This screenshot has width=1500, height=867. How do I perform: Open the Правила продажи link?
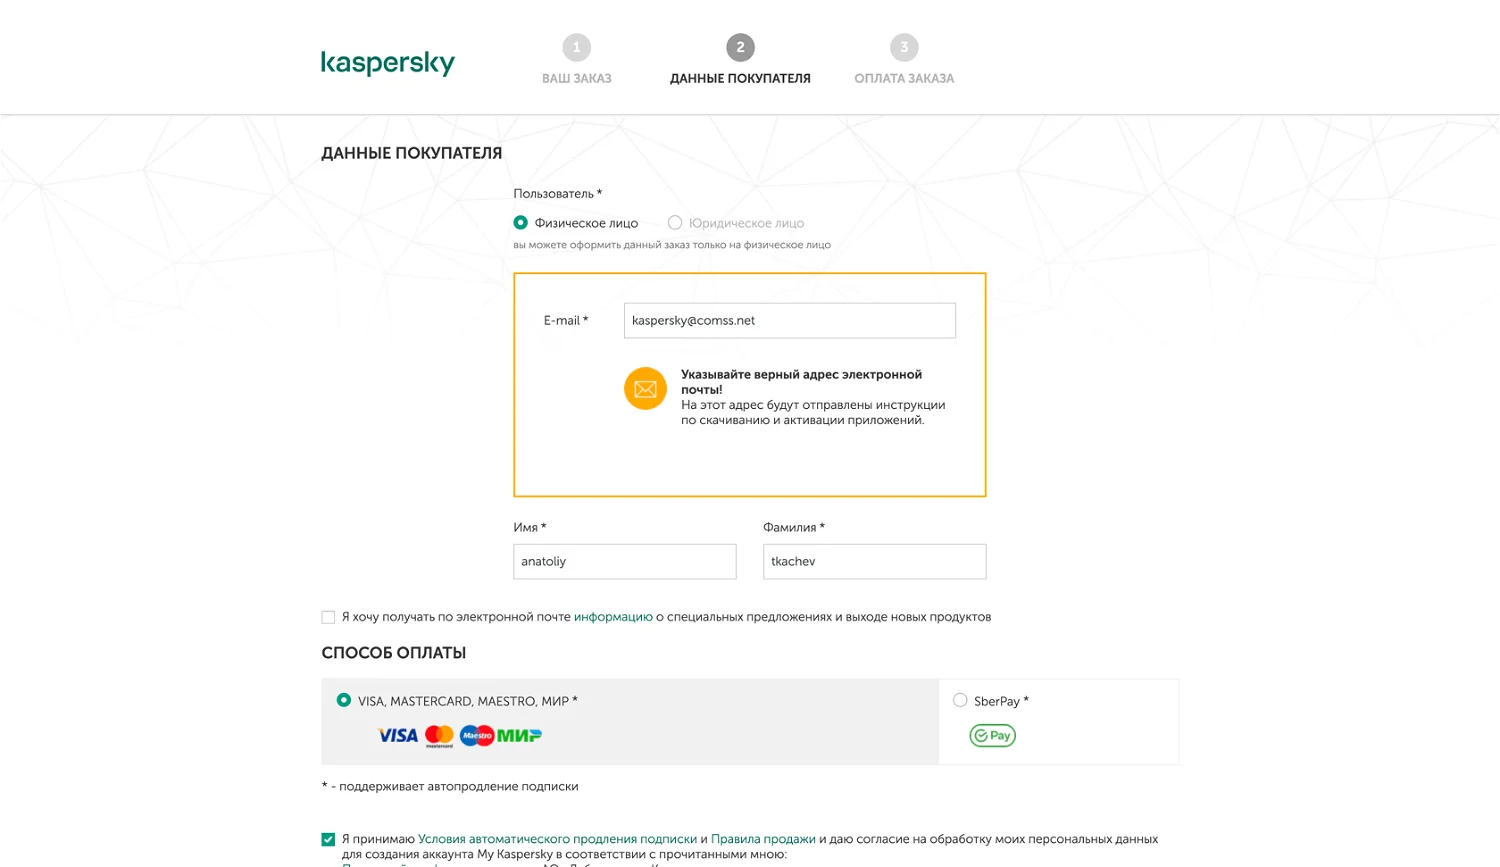pyautogui.click(x=763, y=839)
